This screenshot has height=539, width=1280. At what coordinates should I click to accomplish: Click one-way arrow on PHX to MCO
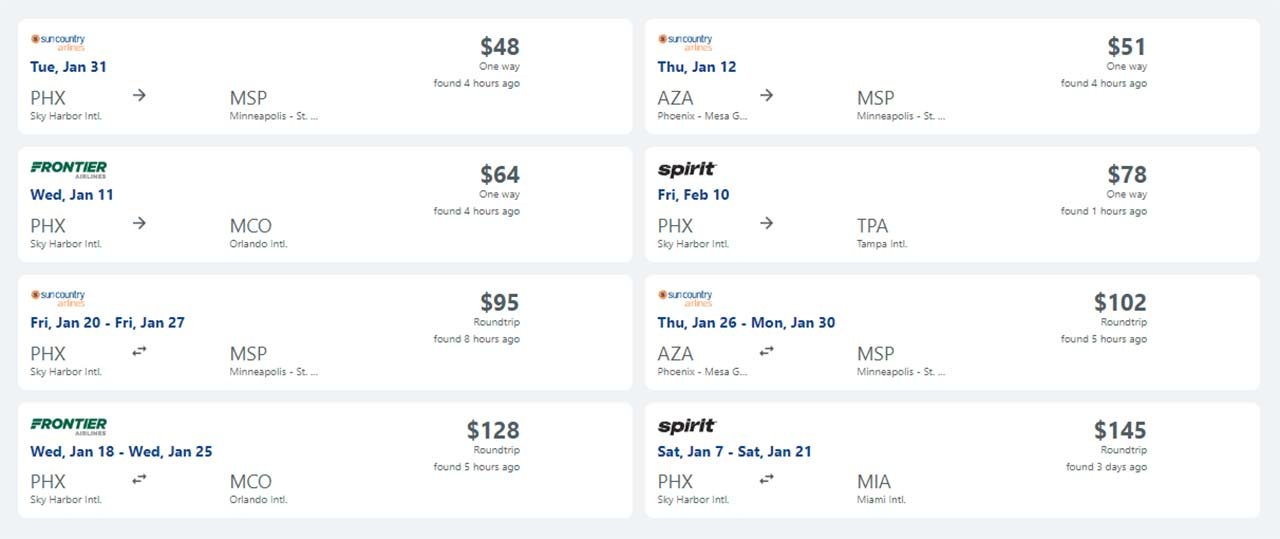pyautogui.click(x=139, y=223)
